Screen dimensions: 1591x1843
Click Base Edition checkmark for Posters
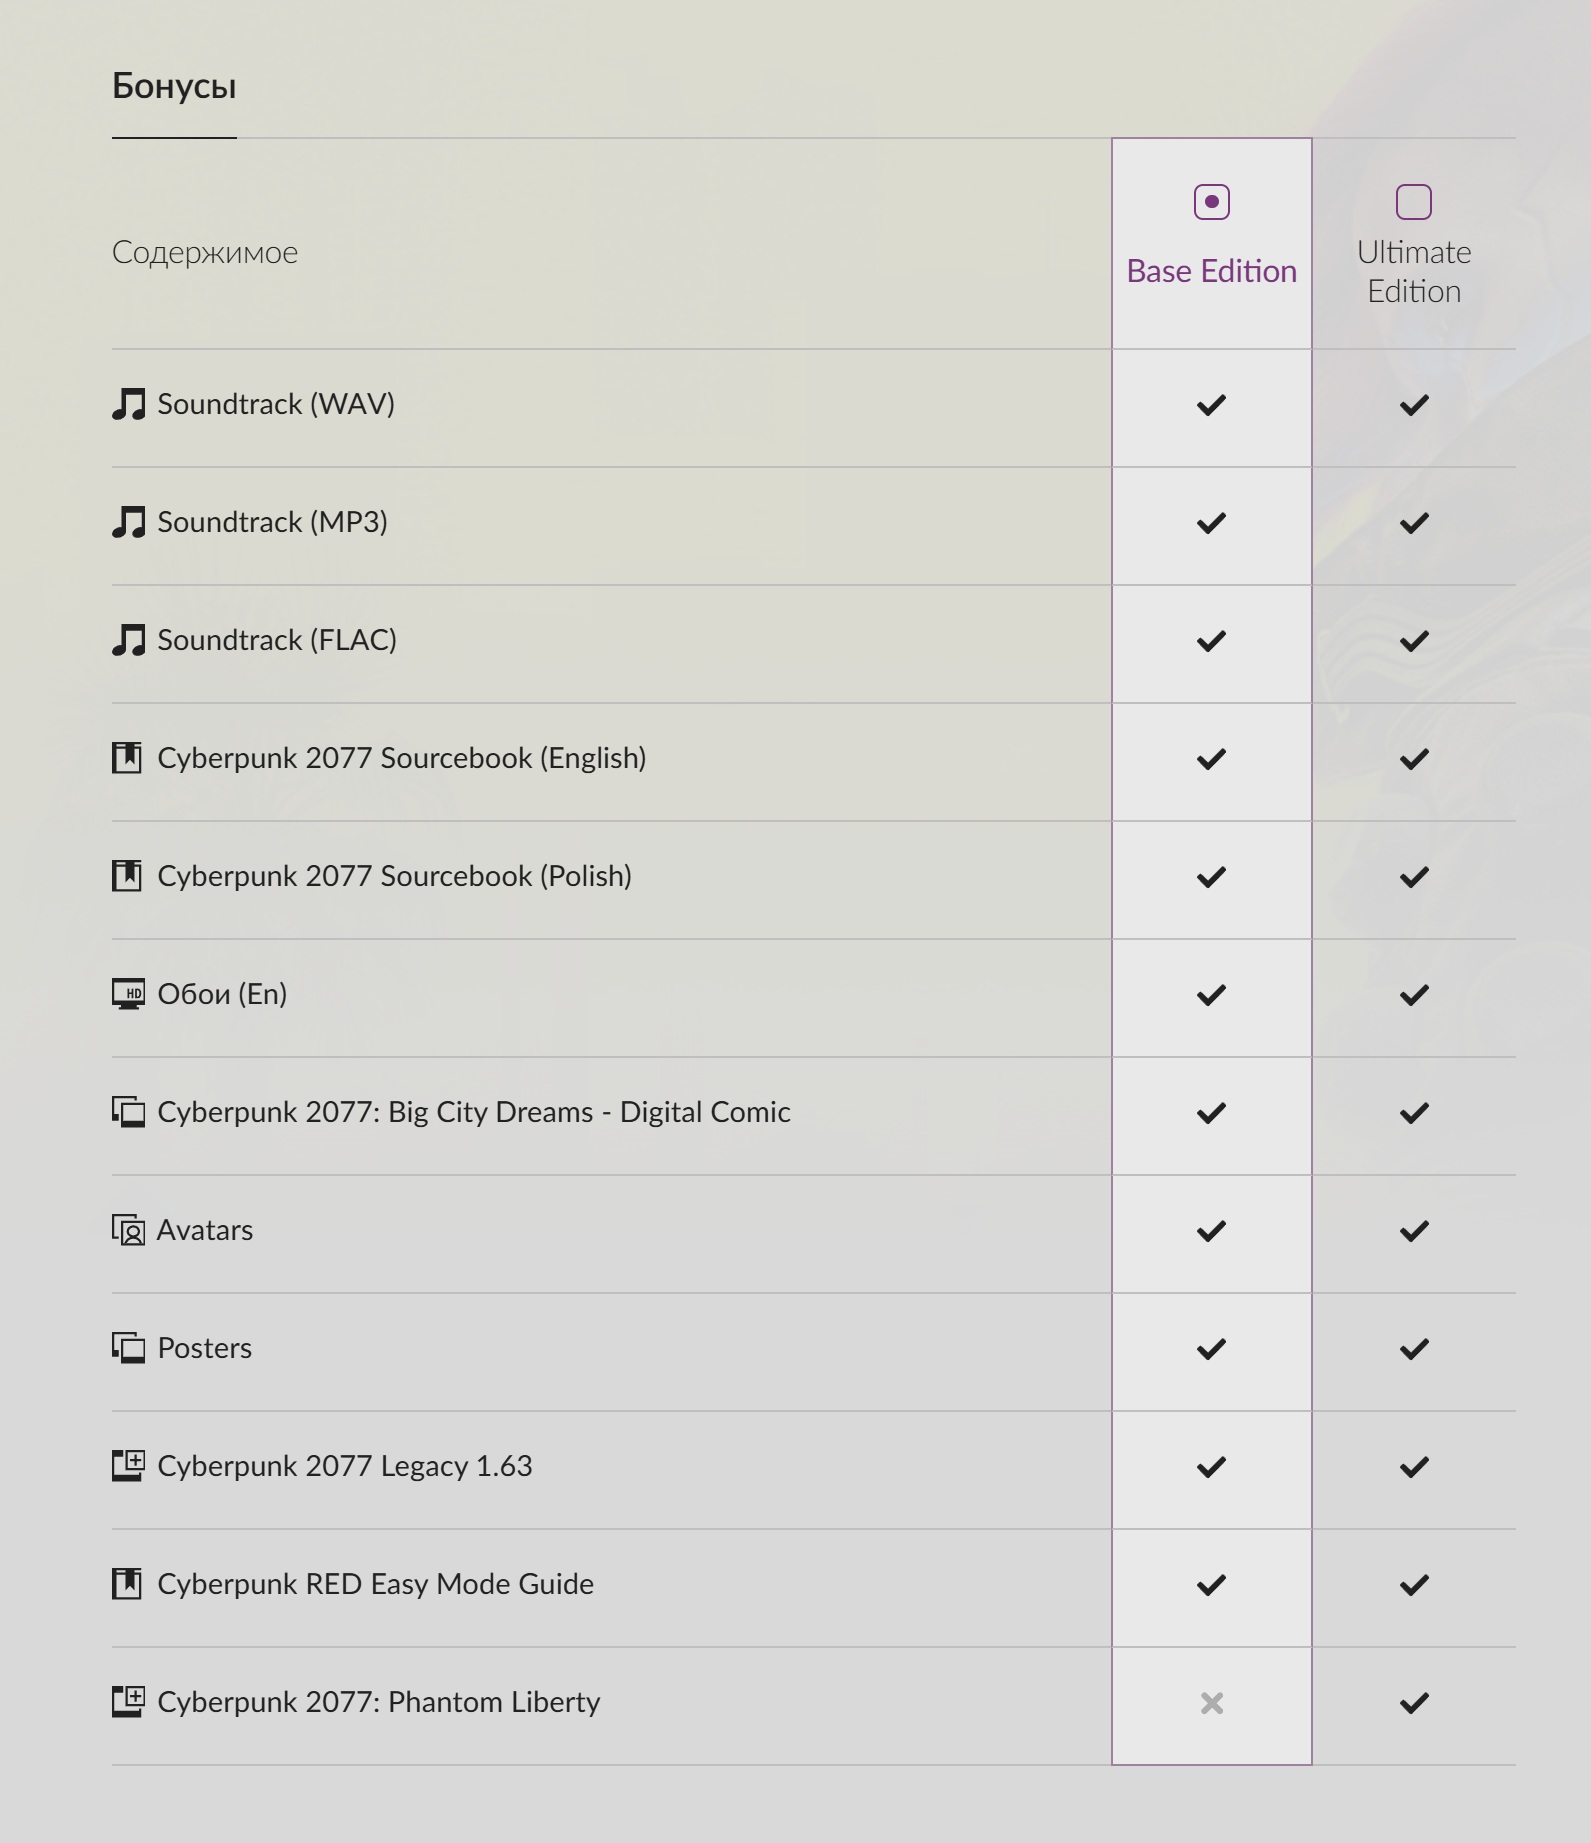(x=1211, y=1349)
